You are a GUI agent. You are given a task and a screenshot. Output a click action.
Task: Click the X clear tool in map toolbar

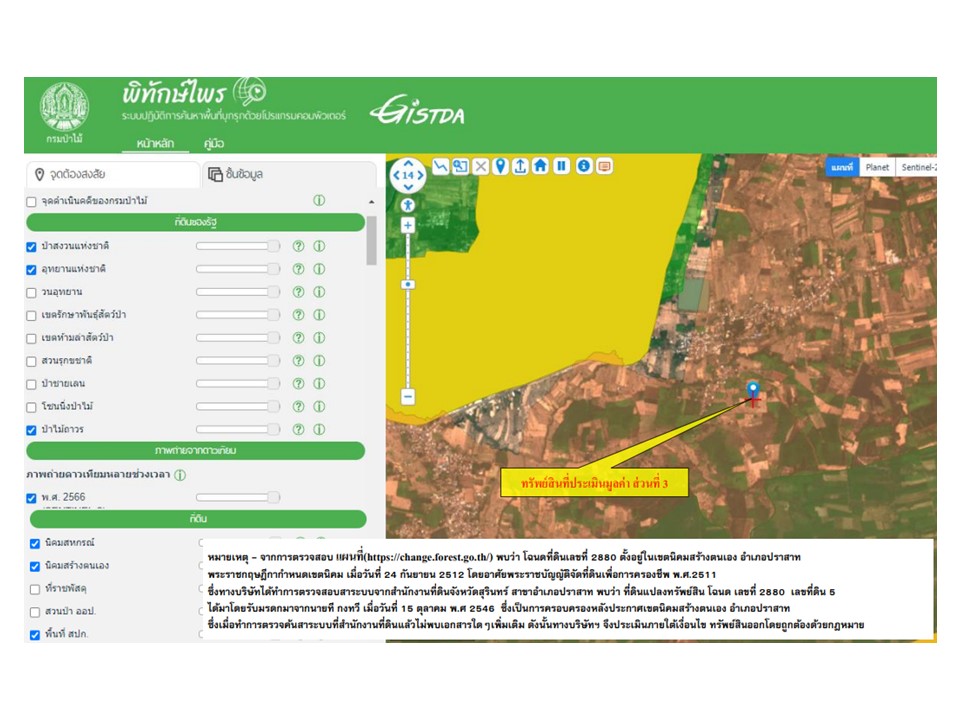click(x=480, y=166)
